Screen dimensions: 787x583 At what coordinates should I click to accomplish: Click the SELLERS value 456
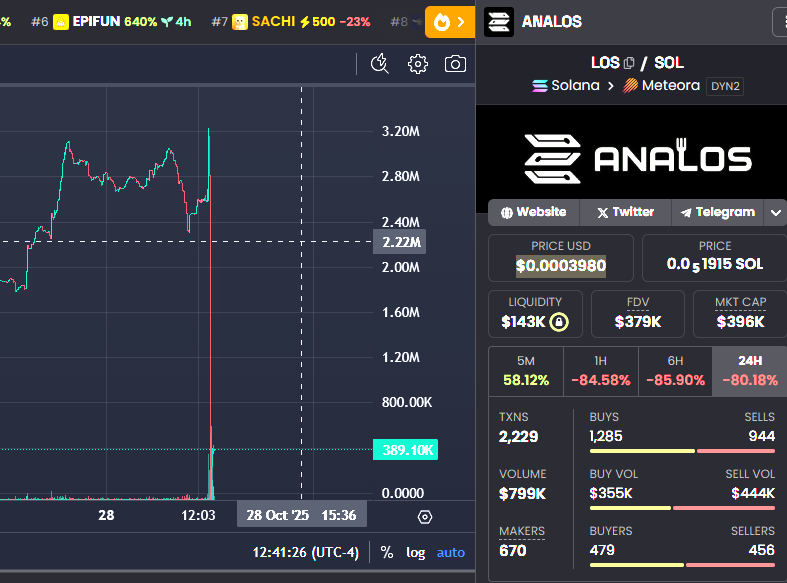coord(761,550)
